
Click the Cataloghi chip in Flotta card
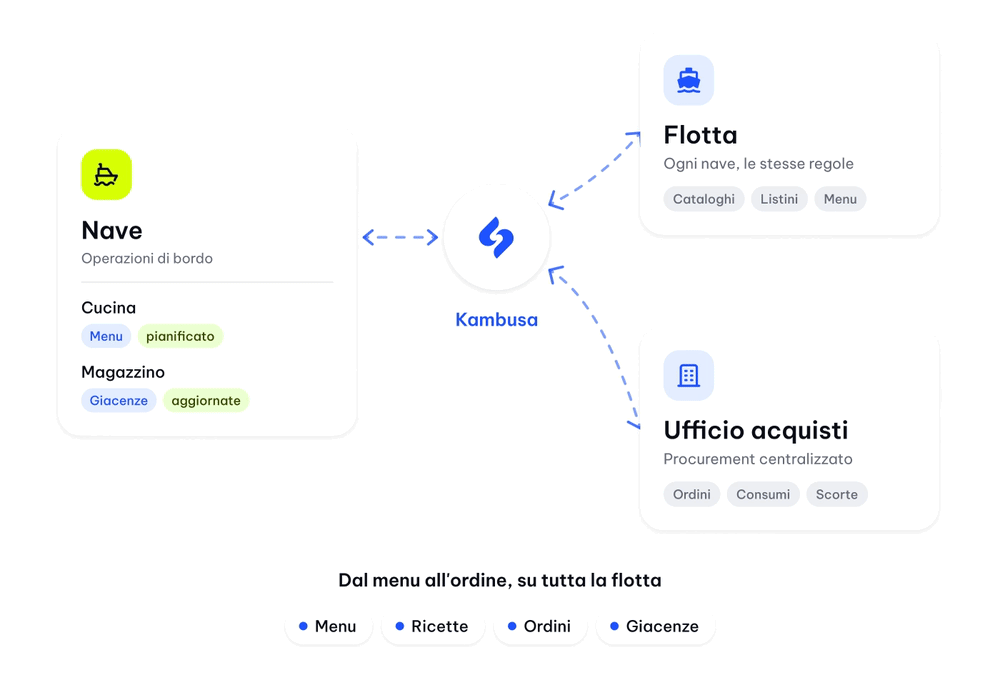click(703, 199)
